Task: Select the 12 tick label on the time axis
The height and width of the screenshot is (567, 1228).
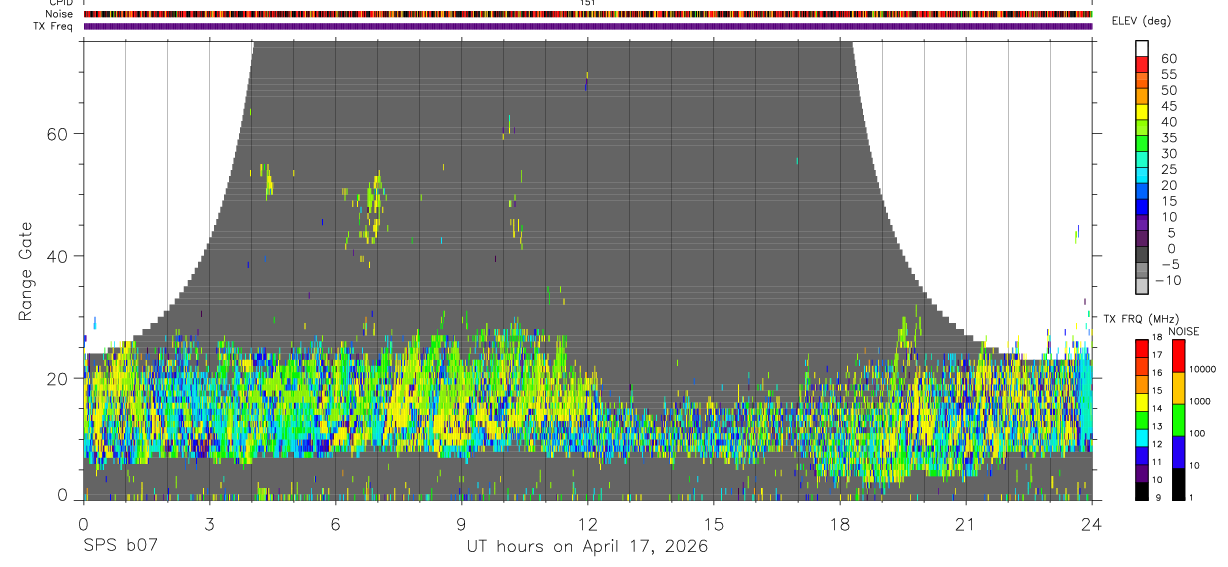Action: click(x=587, y=524)
